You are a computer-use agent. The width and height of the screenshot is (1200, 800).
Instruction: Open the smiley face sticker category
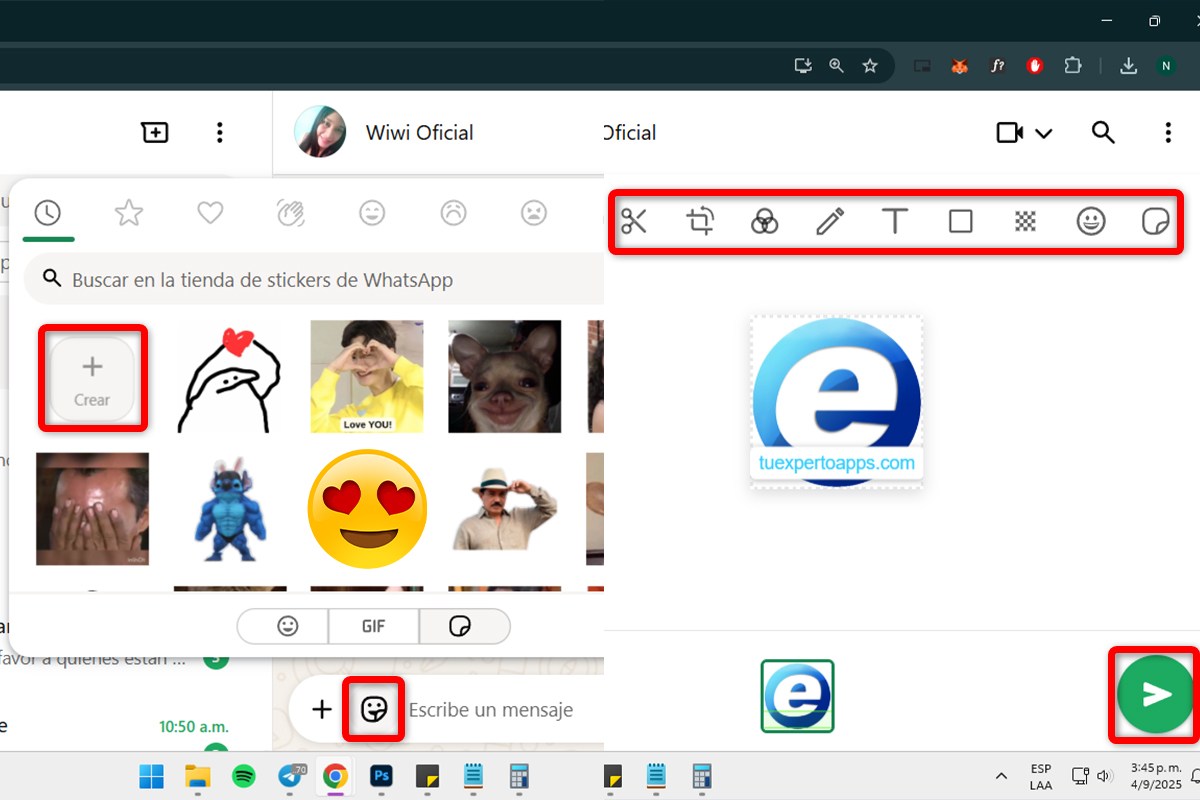coord(372,212)
